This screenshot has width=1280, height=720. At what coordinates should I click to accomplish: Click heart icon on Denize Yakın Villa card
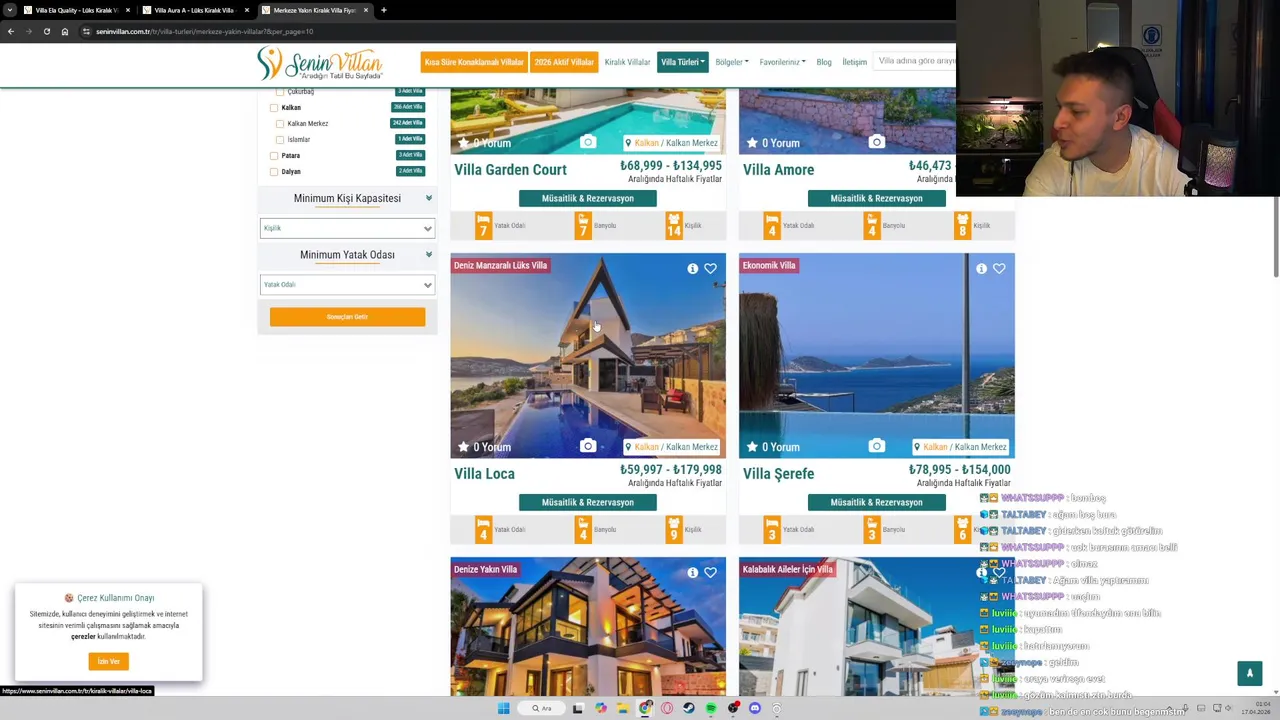(x=710, y=572)
